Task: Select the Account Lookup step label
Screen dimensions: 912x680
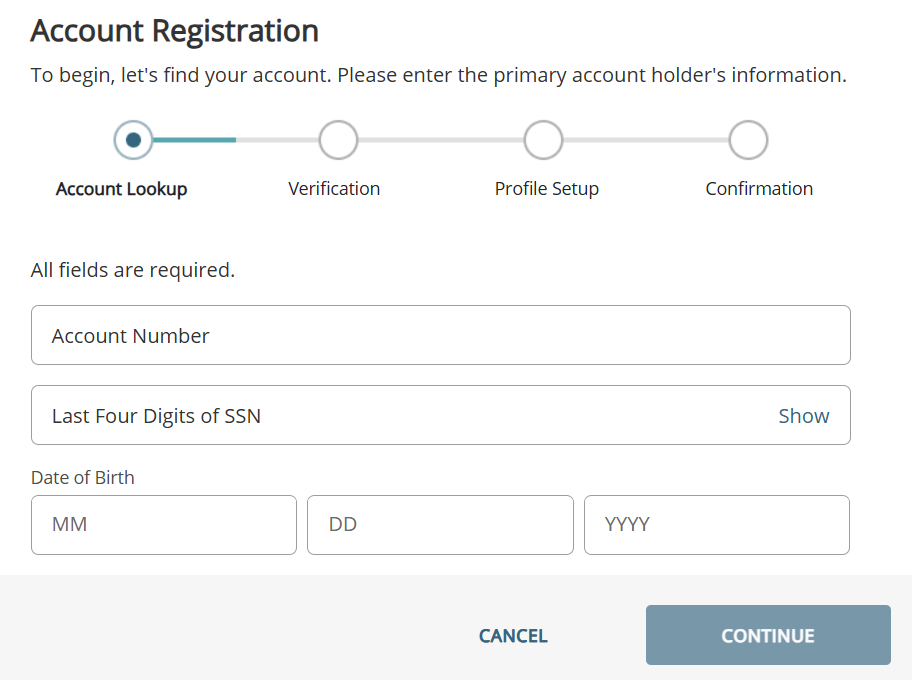Action: tap(122, 189)
